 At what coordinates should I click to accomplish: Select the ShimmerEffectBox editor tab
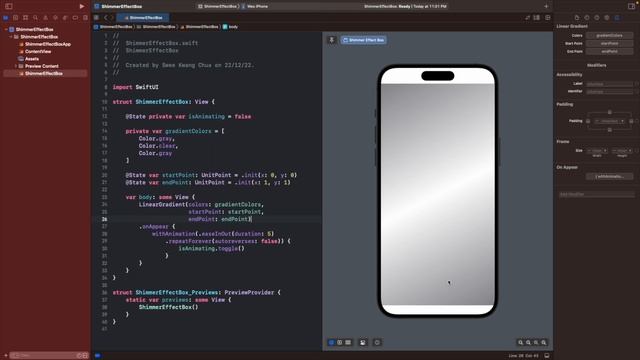click(143, 18)
